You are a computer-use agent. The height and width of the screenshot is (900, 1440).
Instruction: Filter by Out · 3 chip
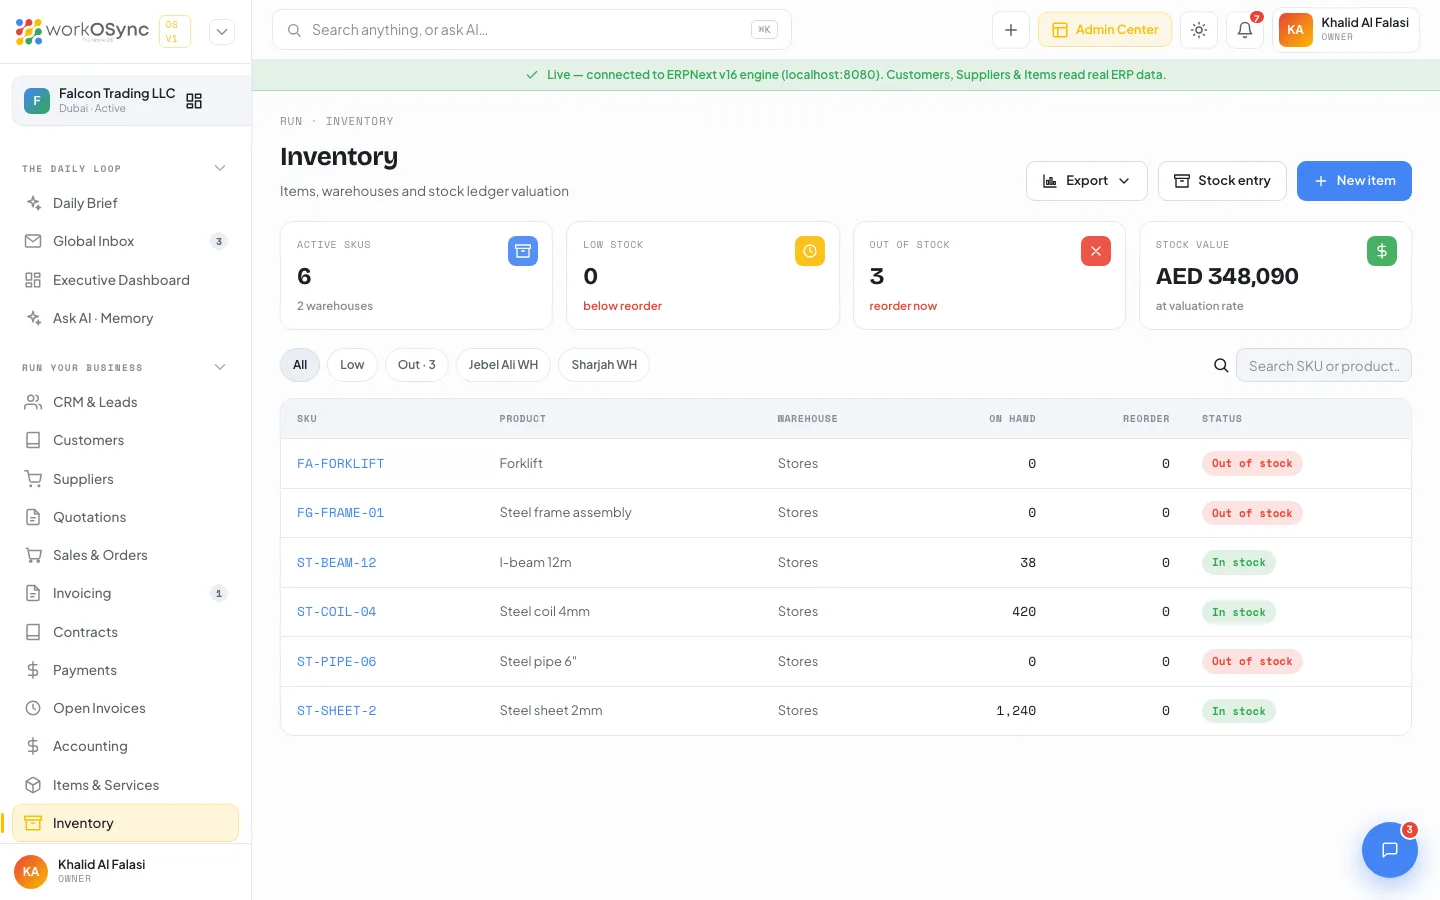pyautogui.click(x=417, y=365)
